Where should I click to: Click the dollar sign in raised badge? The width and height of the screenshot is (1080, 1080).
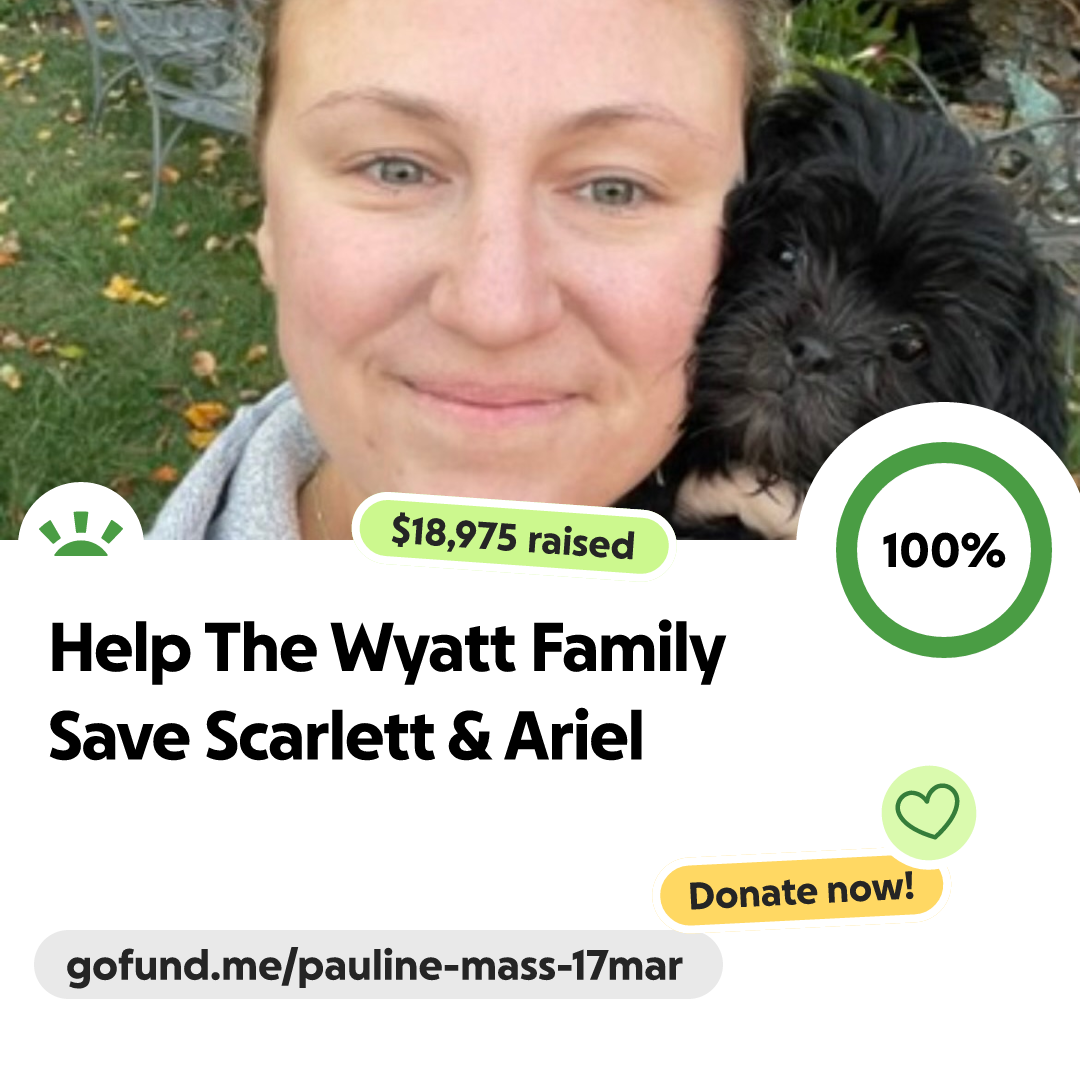(x=400, y=530)
